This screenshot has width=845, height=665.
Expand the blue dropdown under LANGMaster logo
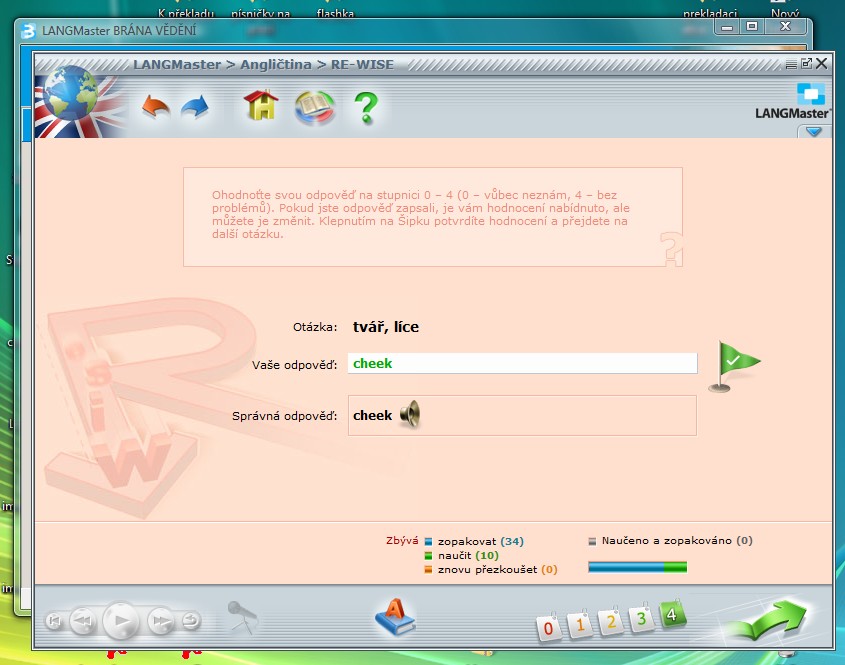tap(814, 131)
